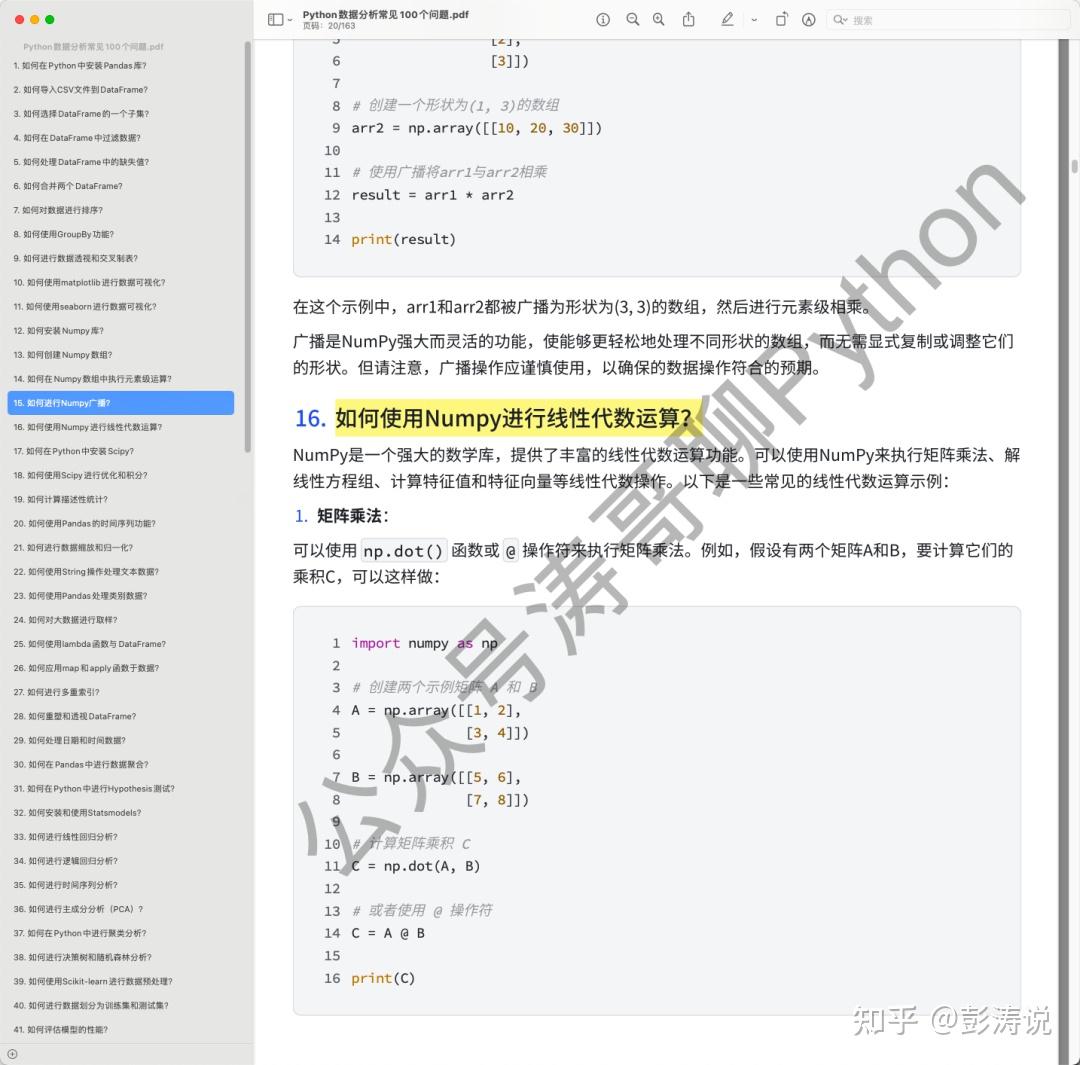
Task: Open the Share menu icon
Action: (x=688, y=19)
